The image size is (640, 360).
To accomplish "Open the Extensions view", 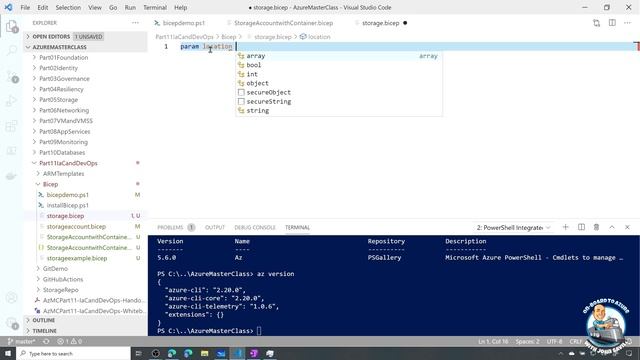I will pyautogui.click(x=12, y=126).
